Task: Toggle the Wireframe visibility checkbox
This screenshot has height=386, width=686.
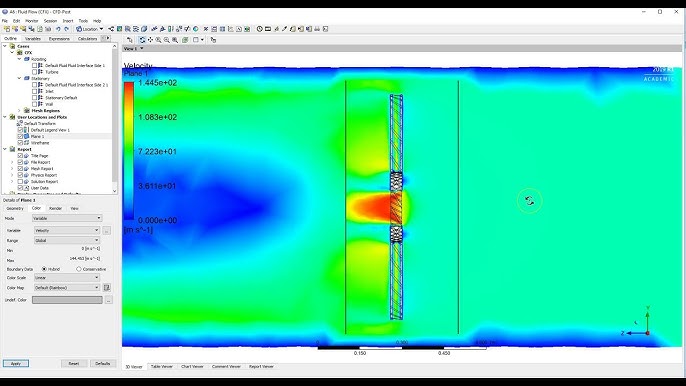Action: tap(20, 143)
